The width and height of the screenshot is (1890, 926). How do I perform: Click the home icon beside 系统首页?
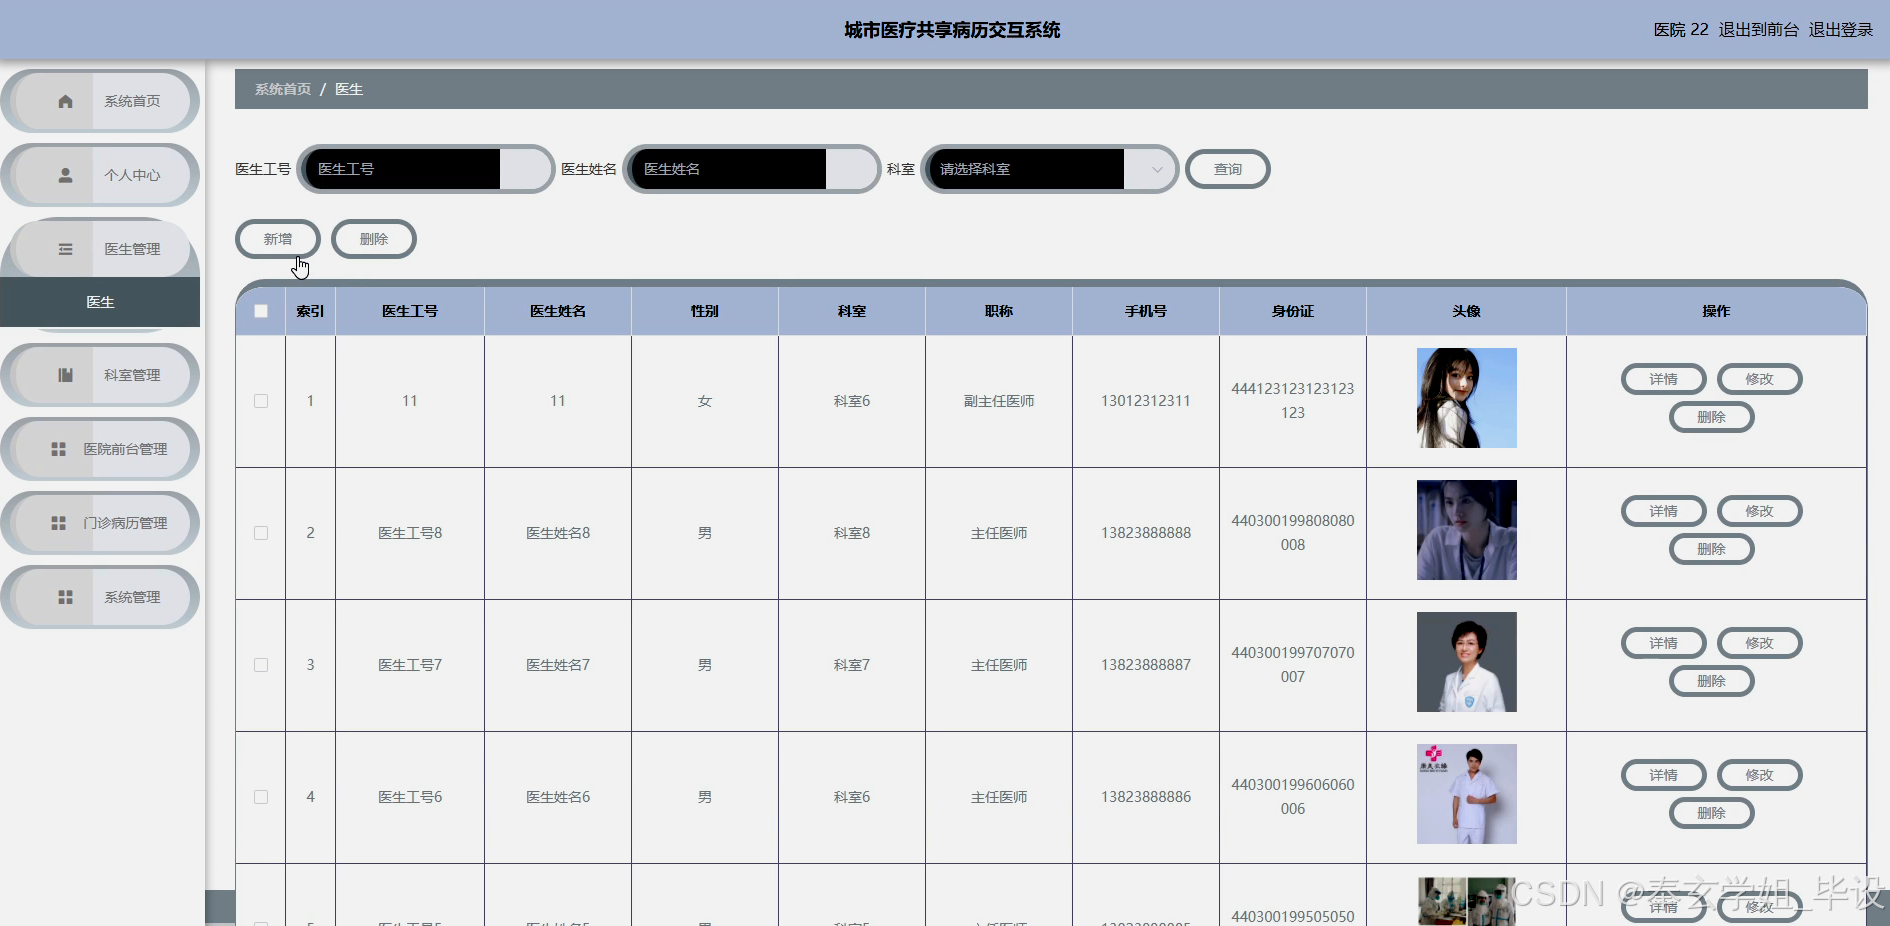coord(65,101)
